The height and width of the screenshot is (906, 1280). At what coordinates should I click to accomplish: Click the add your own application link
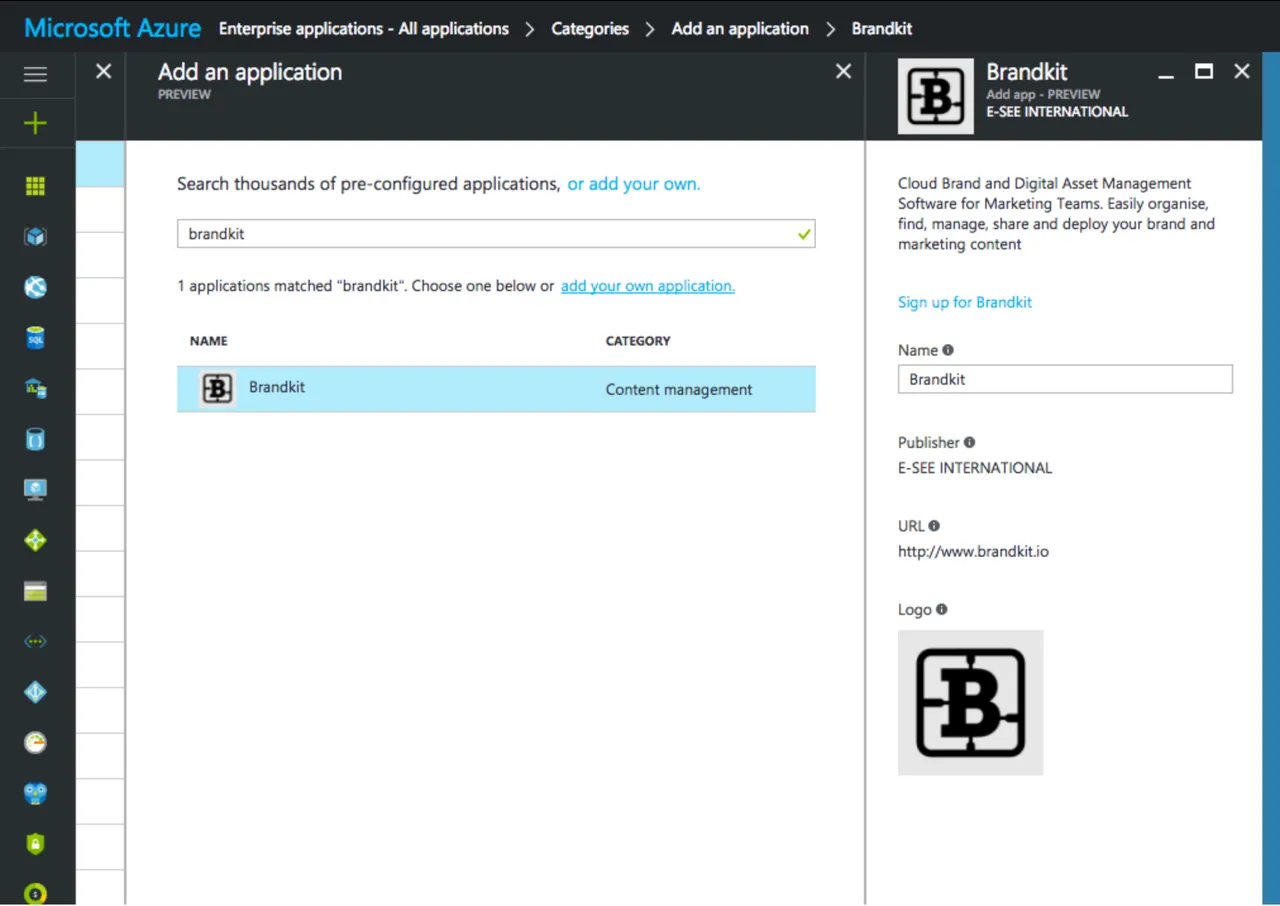point(647,286)
